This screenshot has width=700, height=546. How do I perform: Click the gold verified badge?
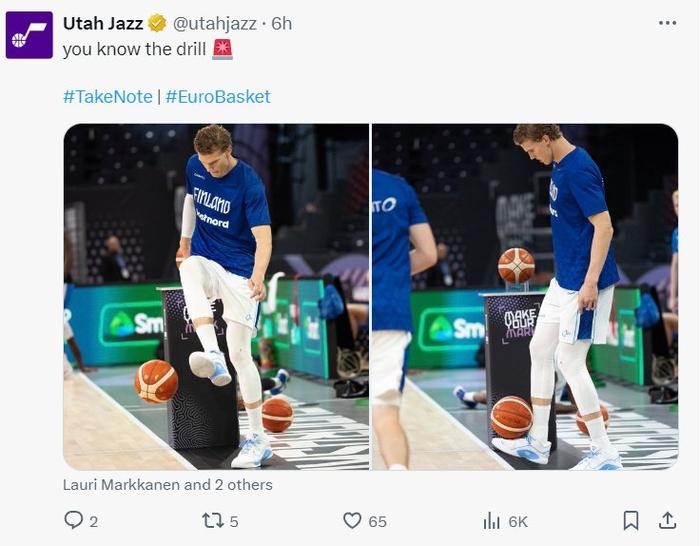157,23
